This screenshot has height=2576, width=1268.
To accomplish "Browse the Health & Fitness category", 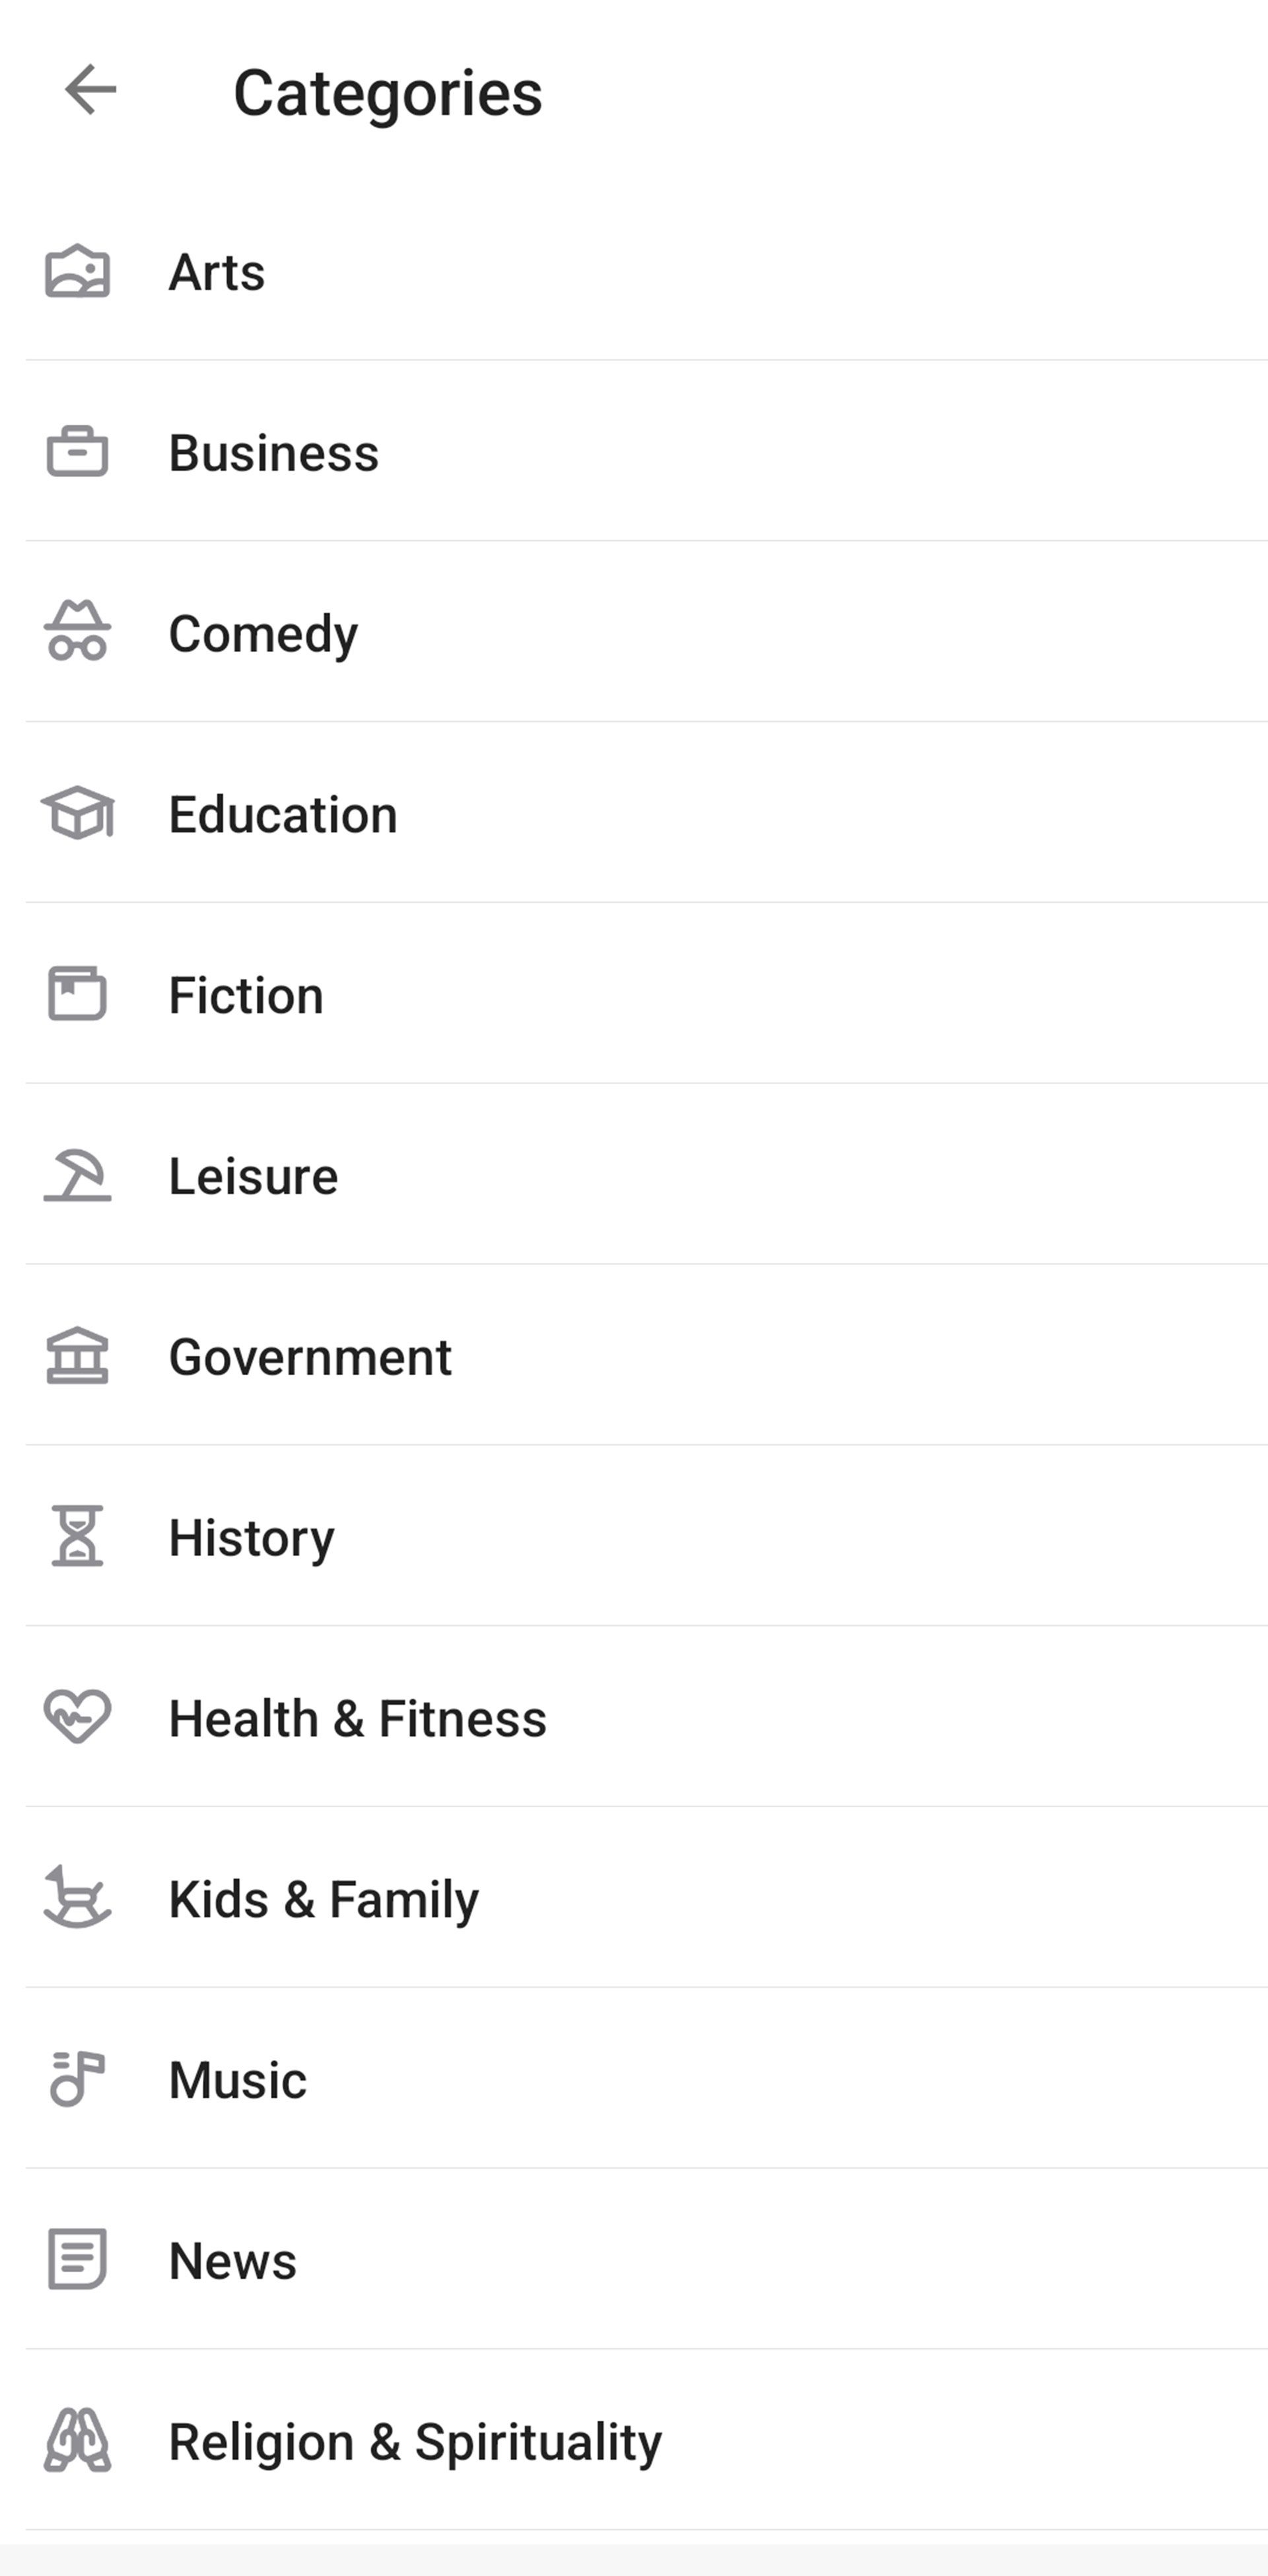I will [x=357, y=1718].
